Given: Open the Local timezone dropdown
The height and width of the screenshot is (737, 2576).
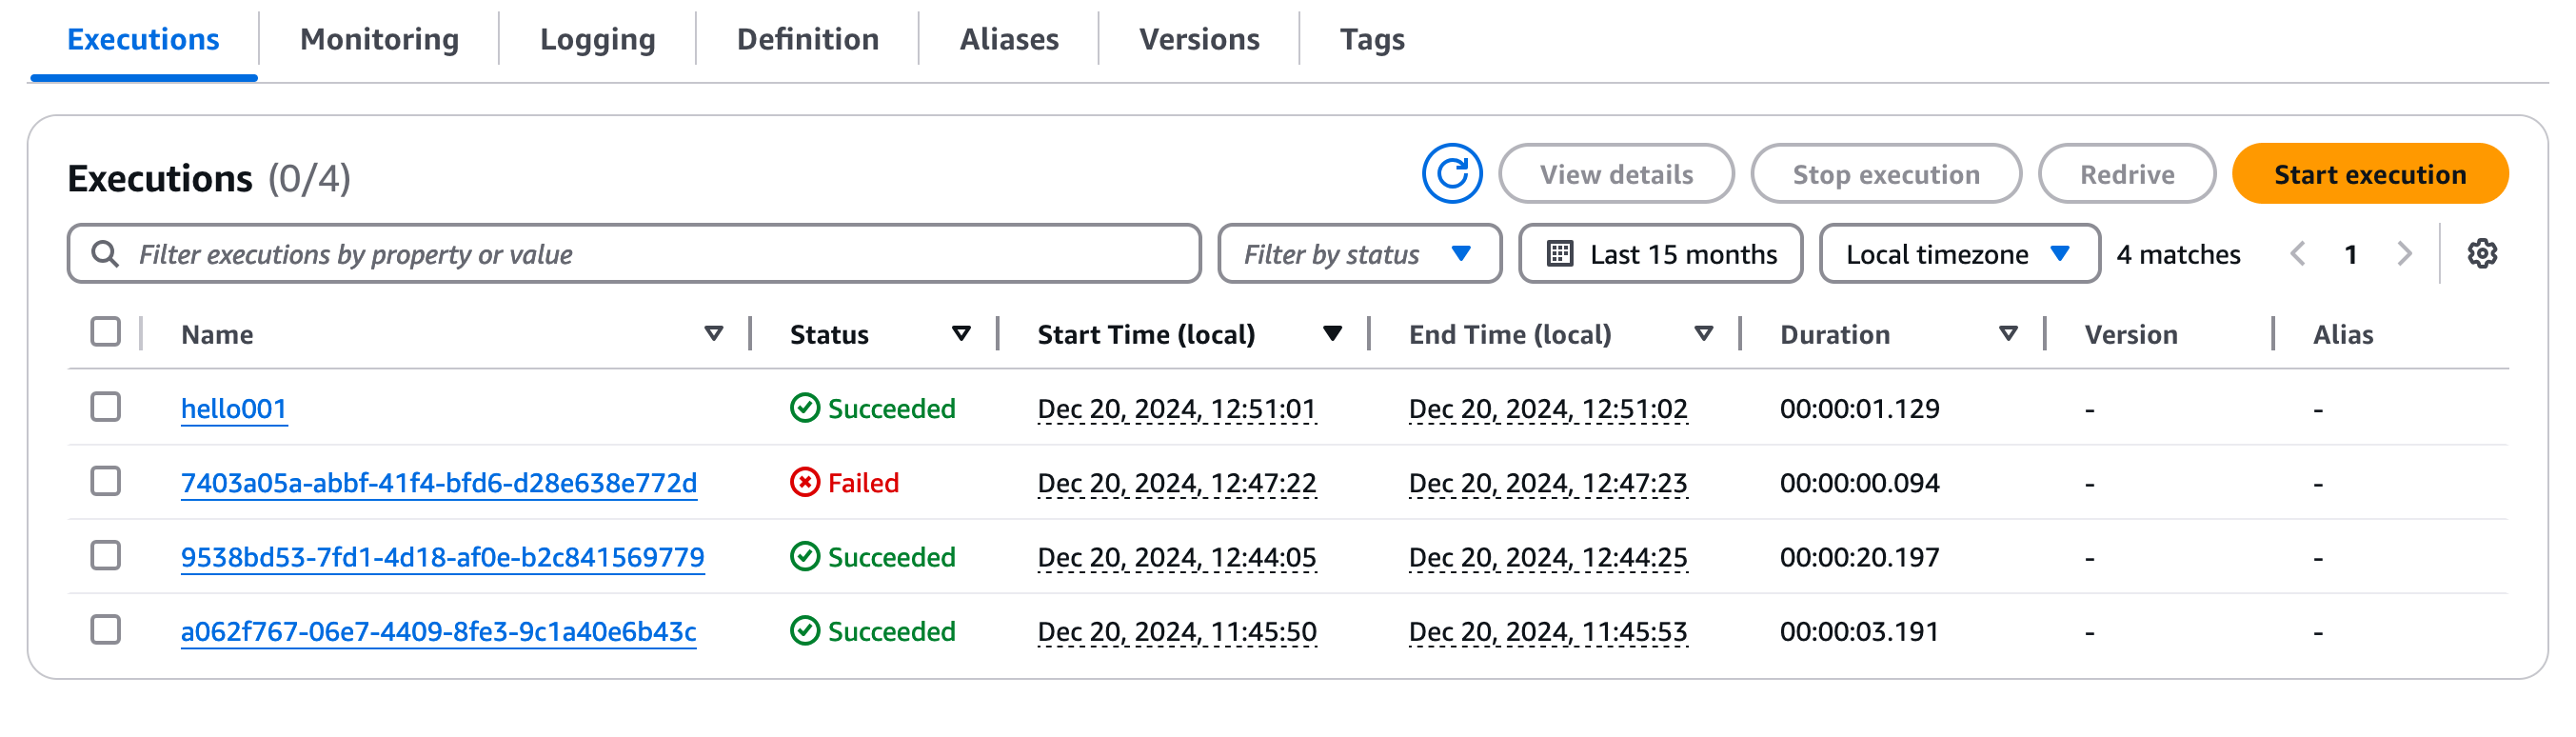Looking at the screenshot, I should coord(1958,254).
